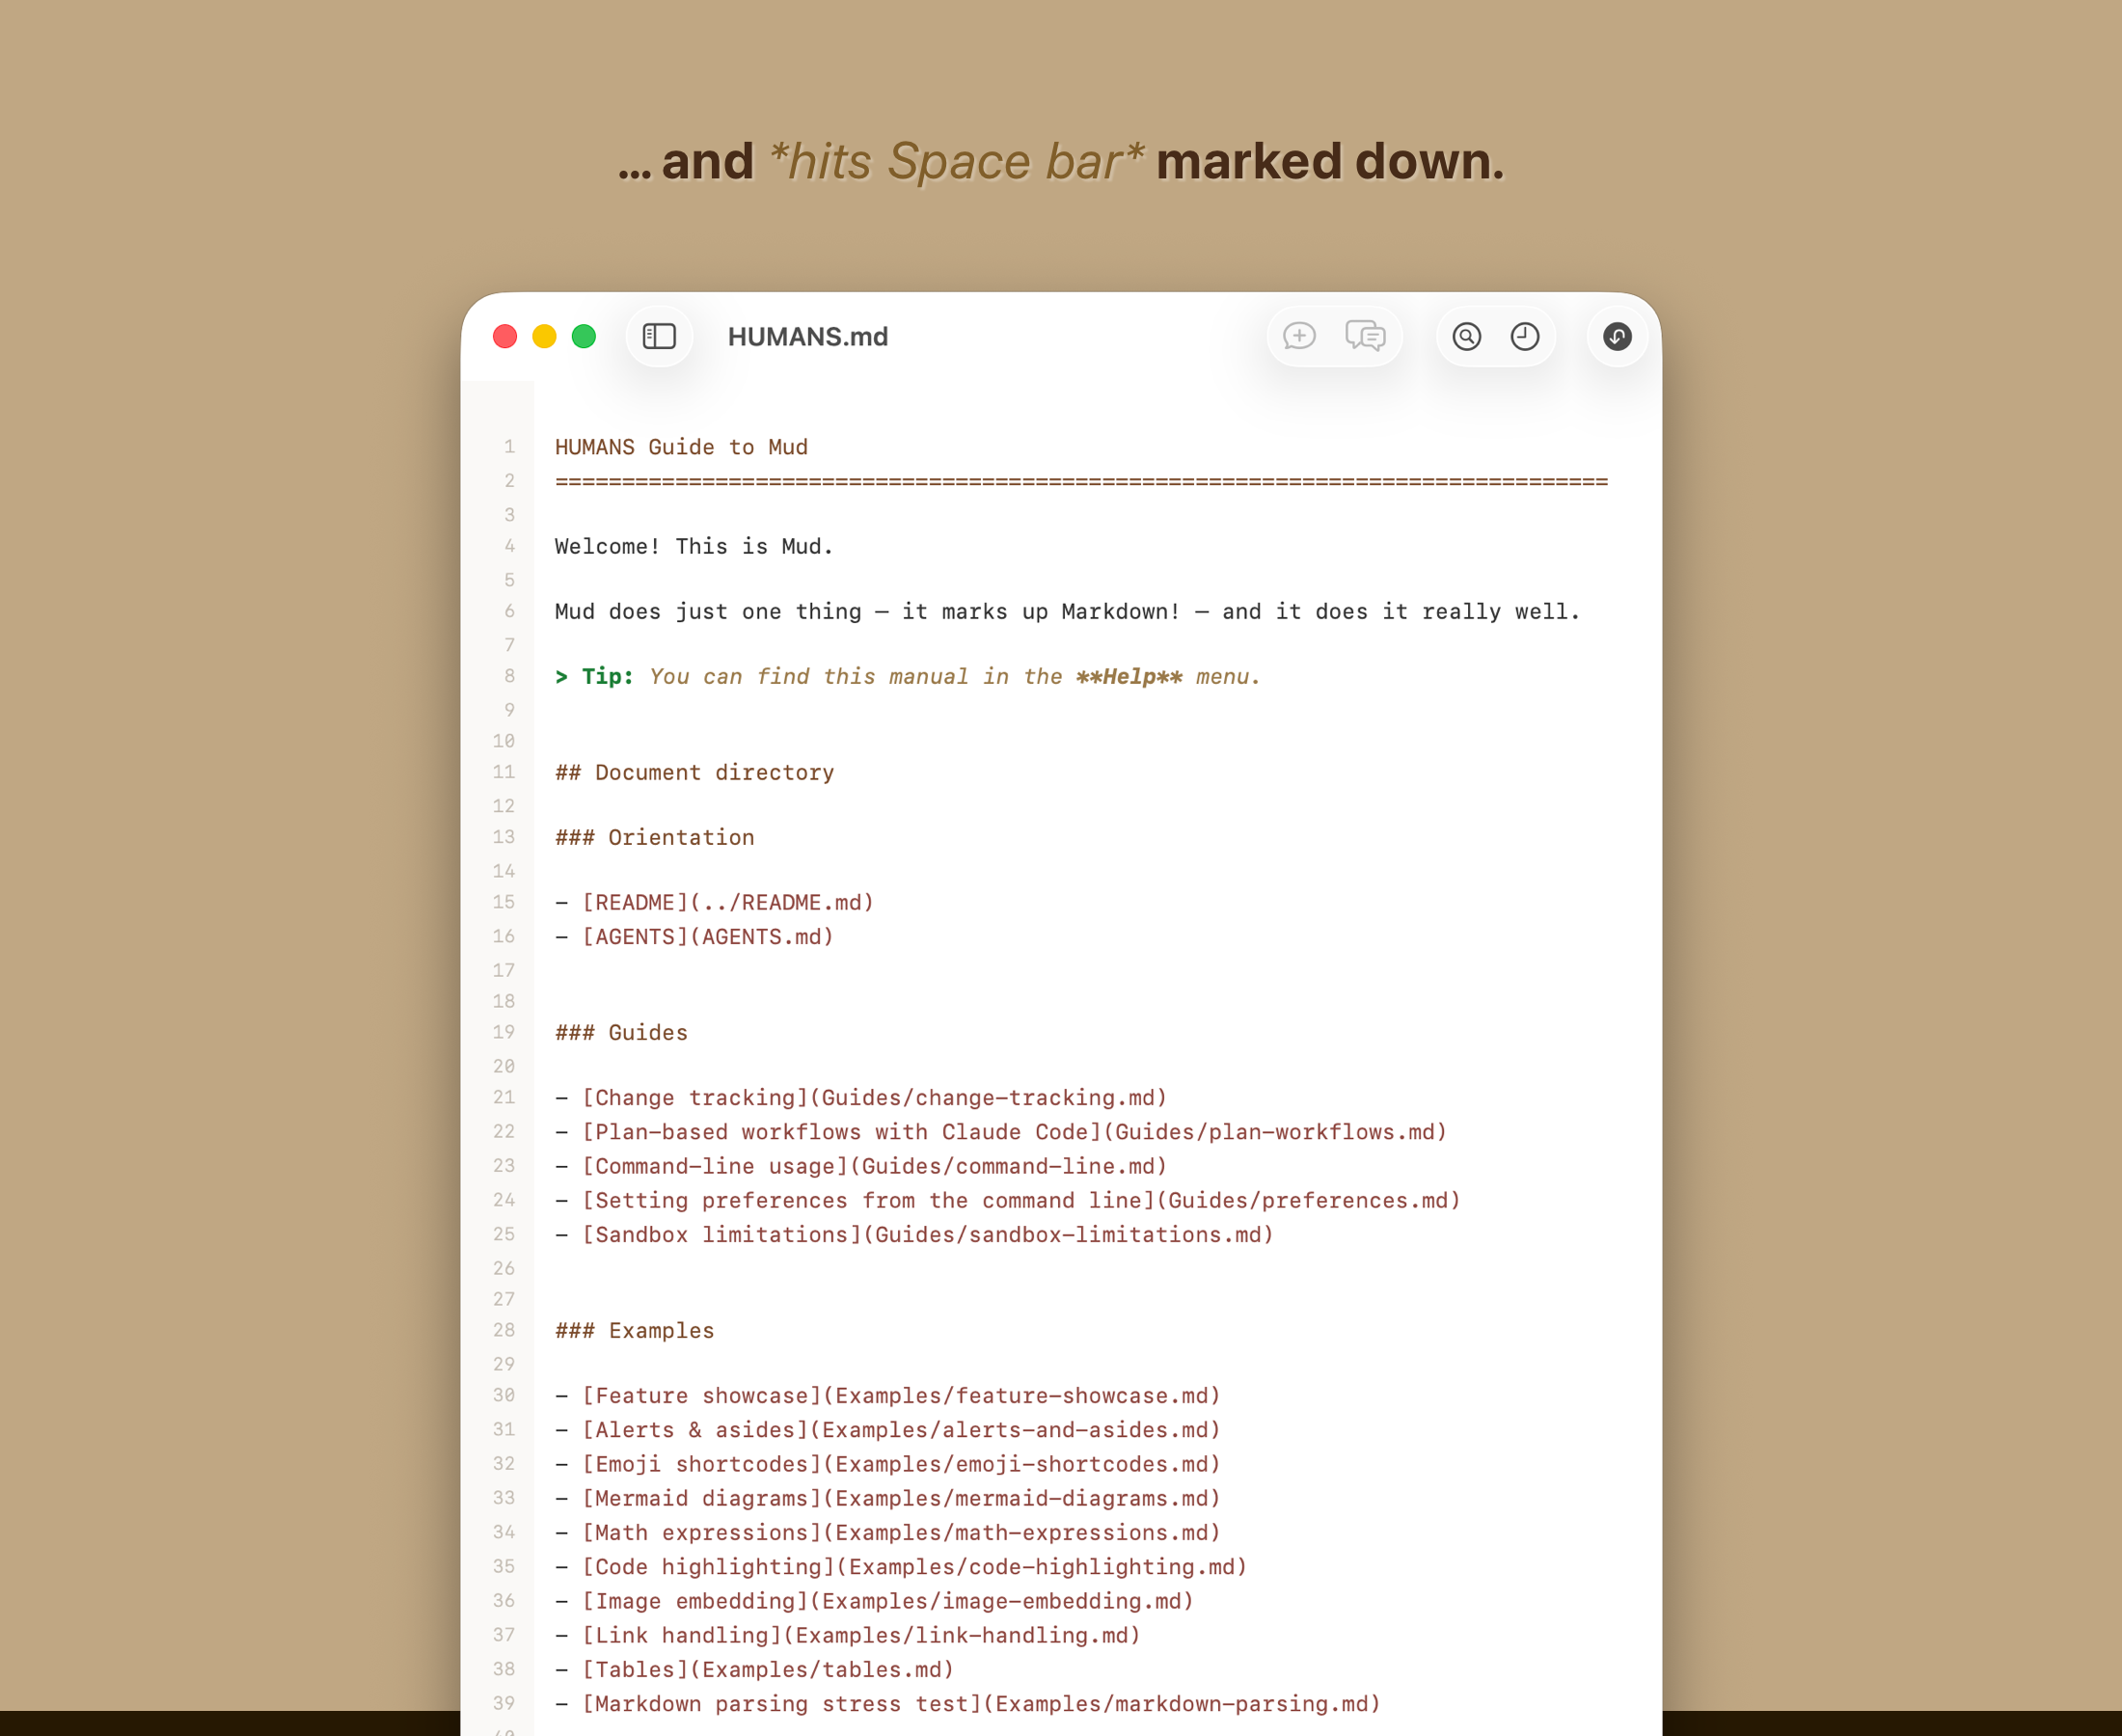Click the Feature showcase link line
Screen dimensions: 2122x1736
888,1395
